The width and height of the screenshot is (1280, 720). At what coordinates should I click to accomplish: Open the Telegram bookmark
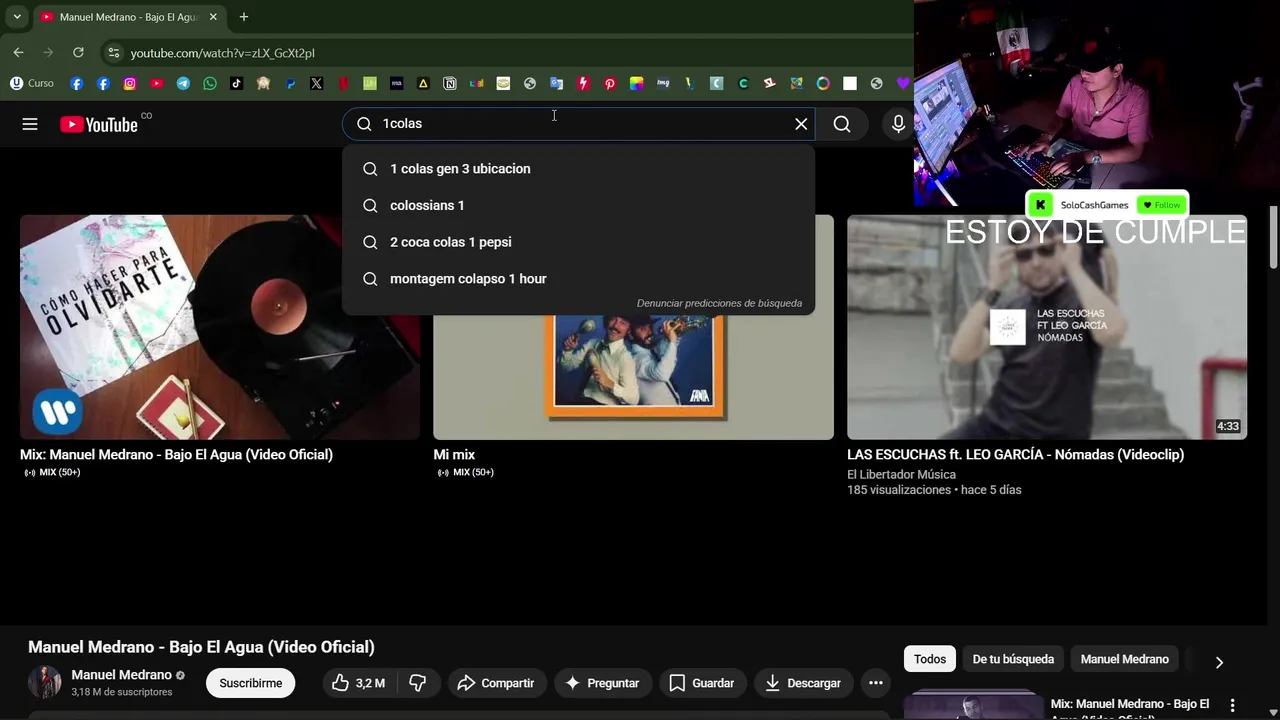click(183, 84)
